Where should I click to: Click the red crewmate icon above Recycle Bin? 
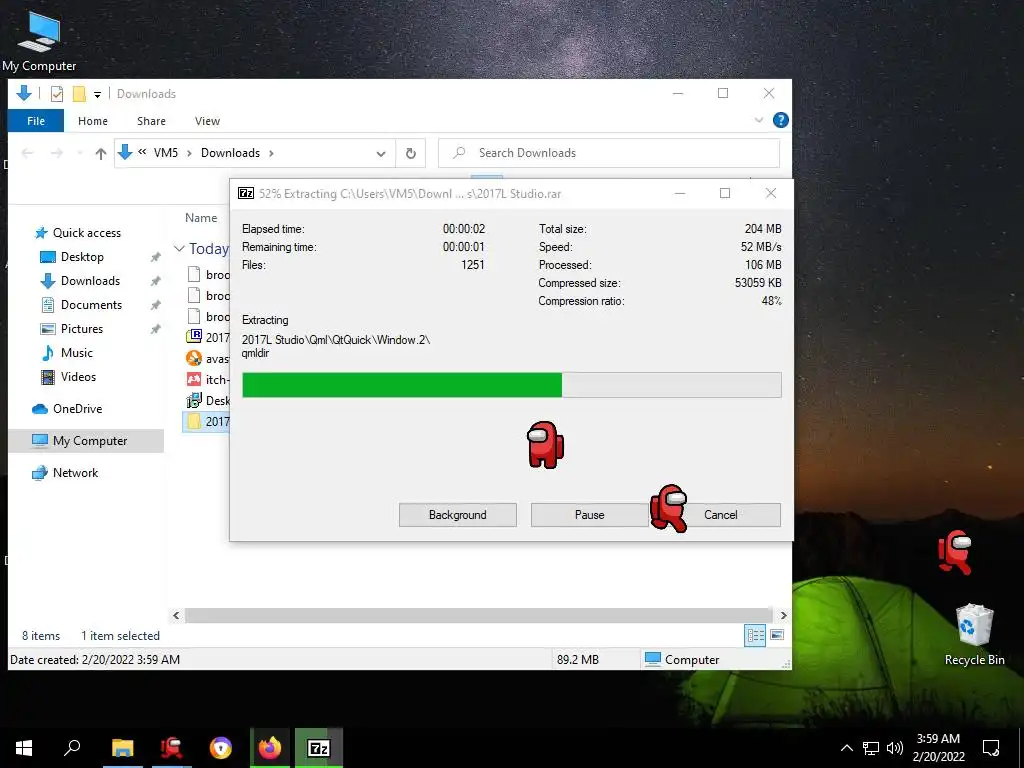955,552
